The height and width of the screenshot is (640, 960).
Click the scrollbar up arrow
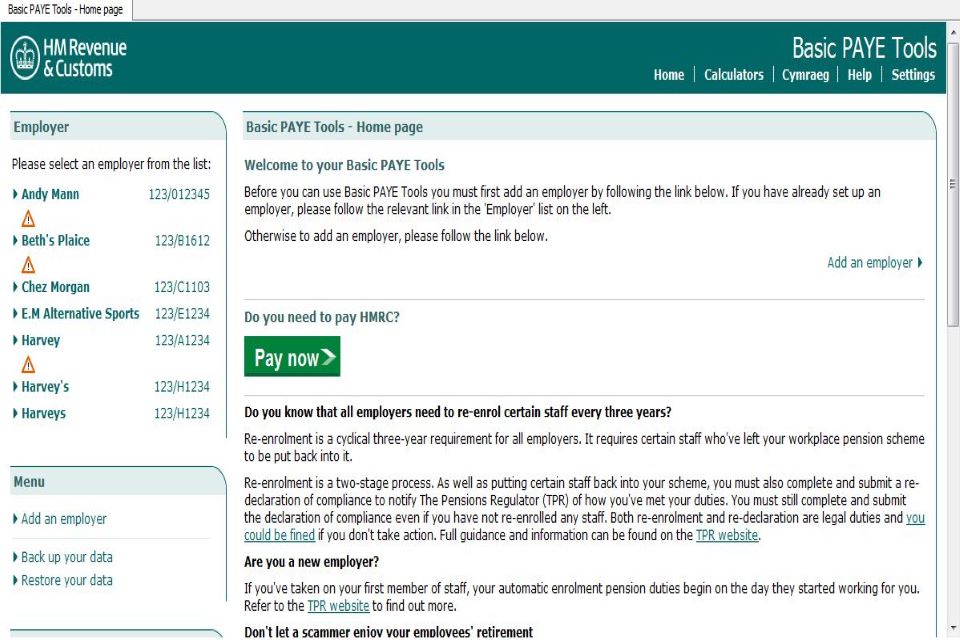(x=953, y=32)
